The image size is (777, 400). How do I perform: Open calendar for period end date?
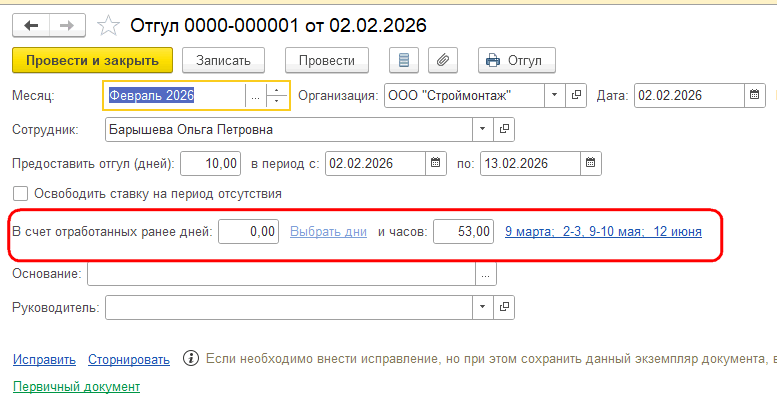591,164
